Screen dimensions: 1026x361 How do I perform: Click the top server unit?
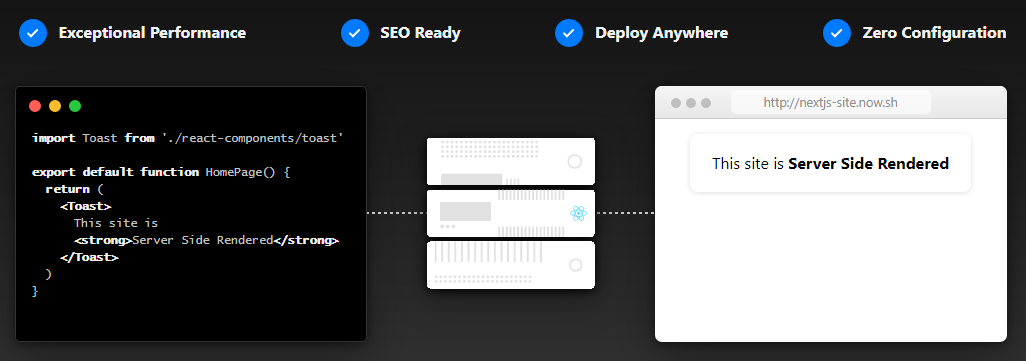(x=510, y=162)
